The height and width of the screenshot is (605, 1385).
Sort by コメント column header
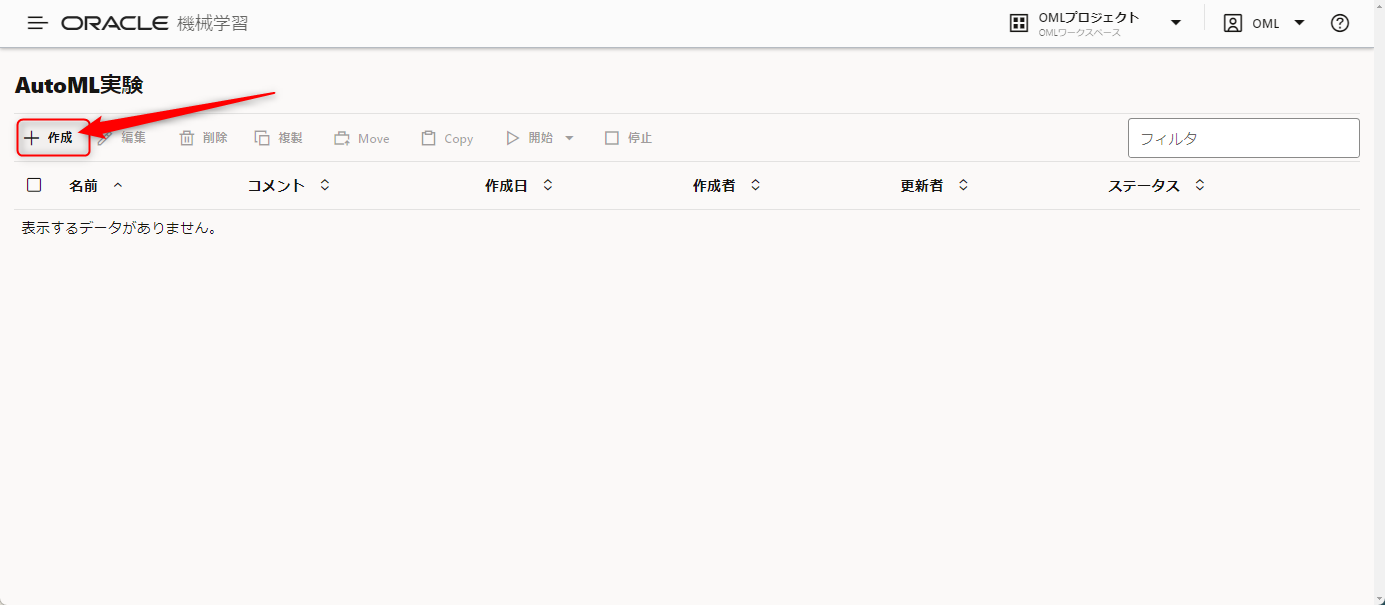[x=276, y=186]
